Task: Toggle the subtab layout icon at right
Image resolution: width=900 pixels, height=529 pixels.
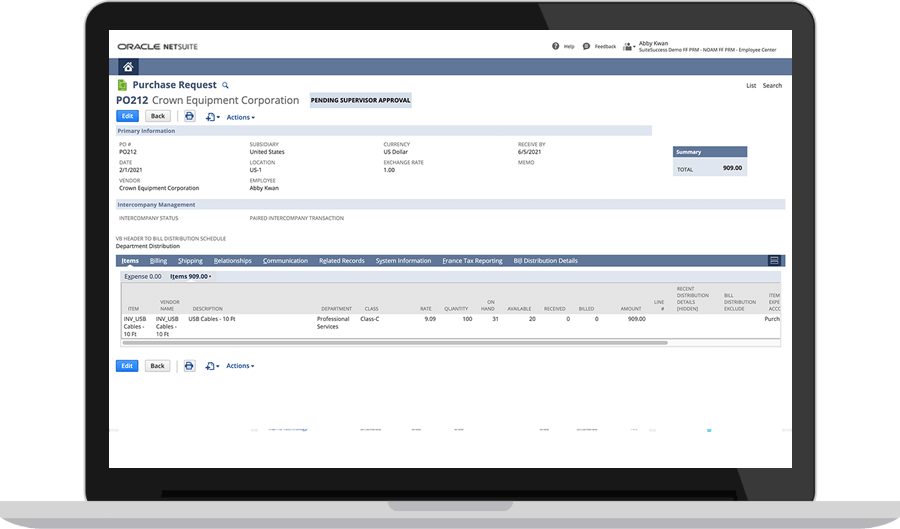Action: click(774, 260)
